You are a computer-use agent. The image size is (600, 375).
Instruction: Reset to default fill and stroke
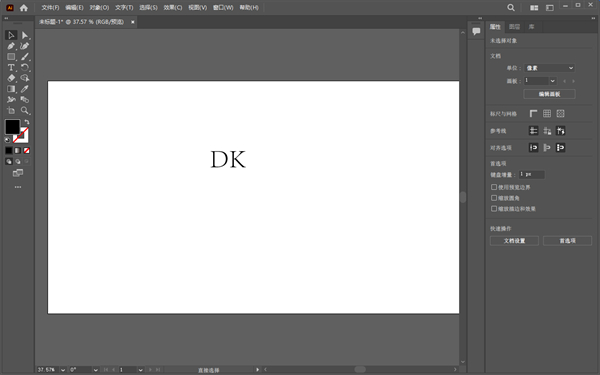pos(7,140)
